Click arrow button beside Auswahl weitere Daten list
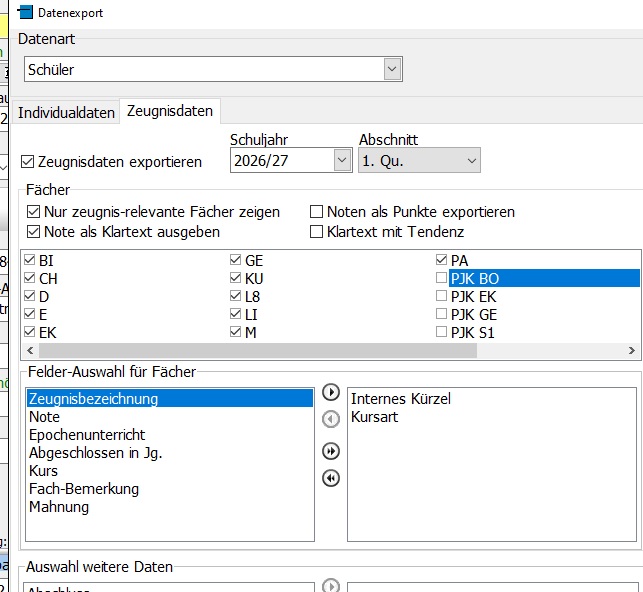The height and width of the screenshot is (592, 643). click(x=331, y=585)
